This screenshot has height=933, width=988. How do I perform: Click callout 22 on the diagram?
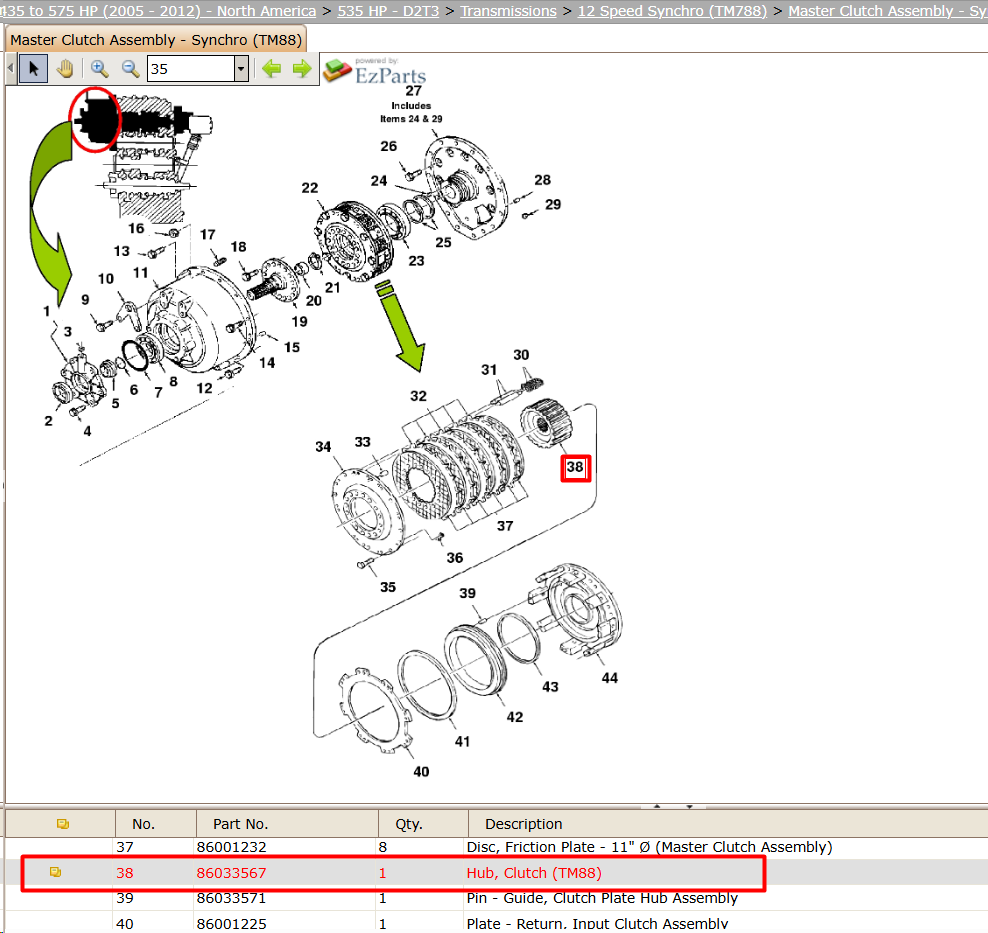point(309,188)
